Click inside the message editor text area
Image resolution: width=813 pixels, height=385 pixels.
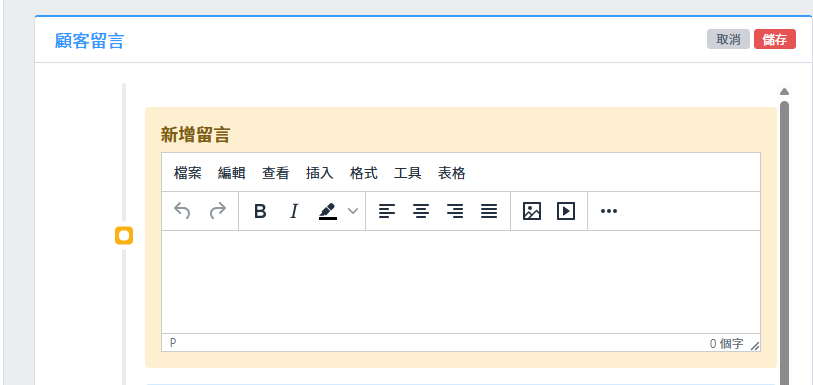[461, 282]
